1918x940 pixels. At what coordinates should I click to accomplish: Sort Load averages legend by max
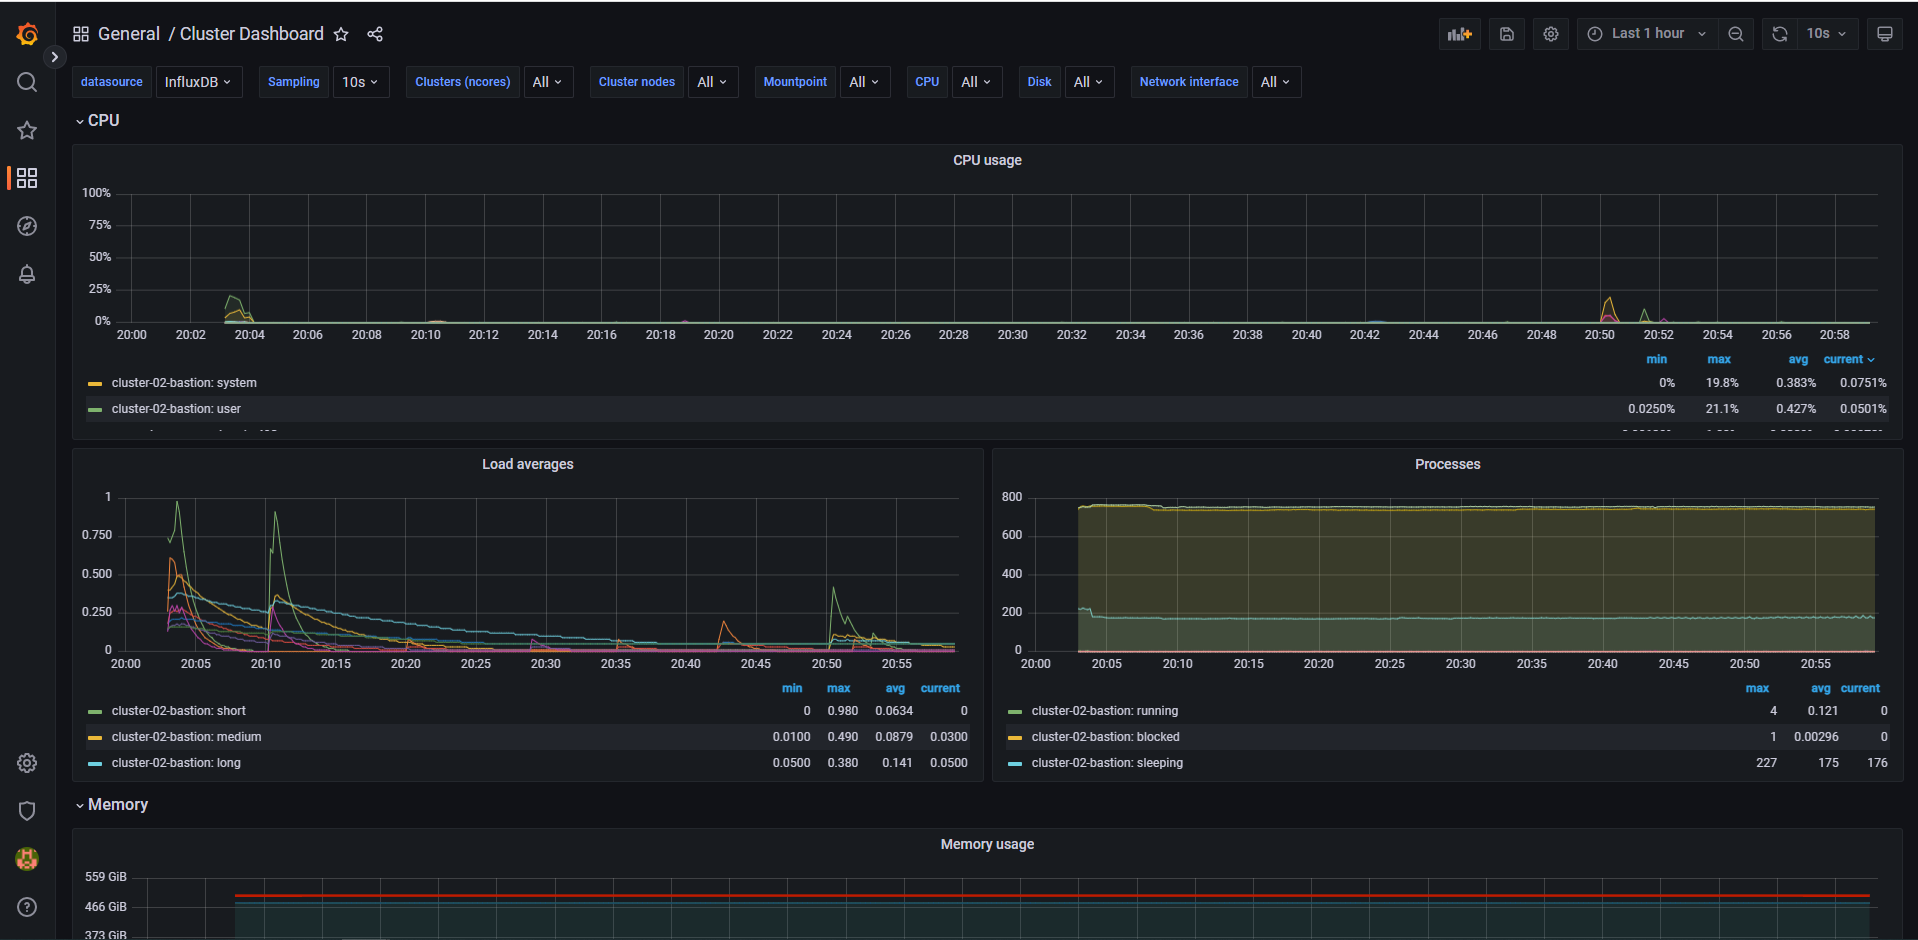839,688
